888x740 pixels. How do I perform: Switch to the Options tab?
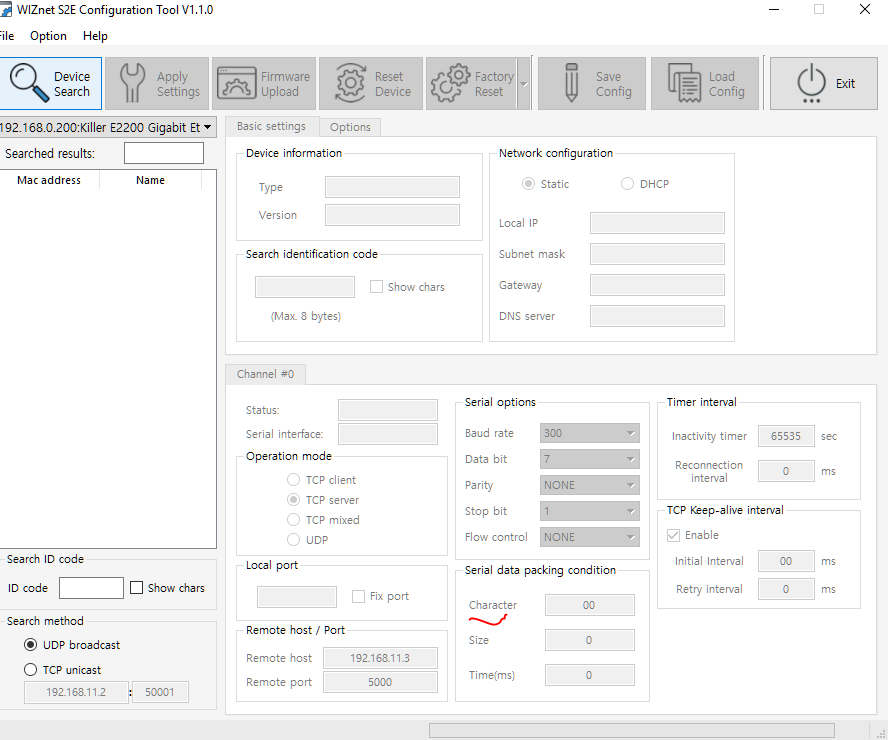(x=350, y=127)
